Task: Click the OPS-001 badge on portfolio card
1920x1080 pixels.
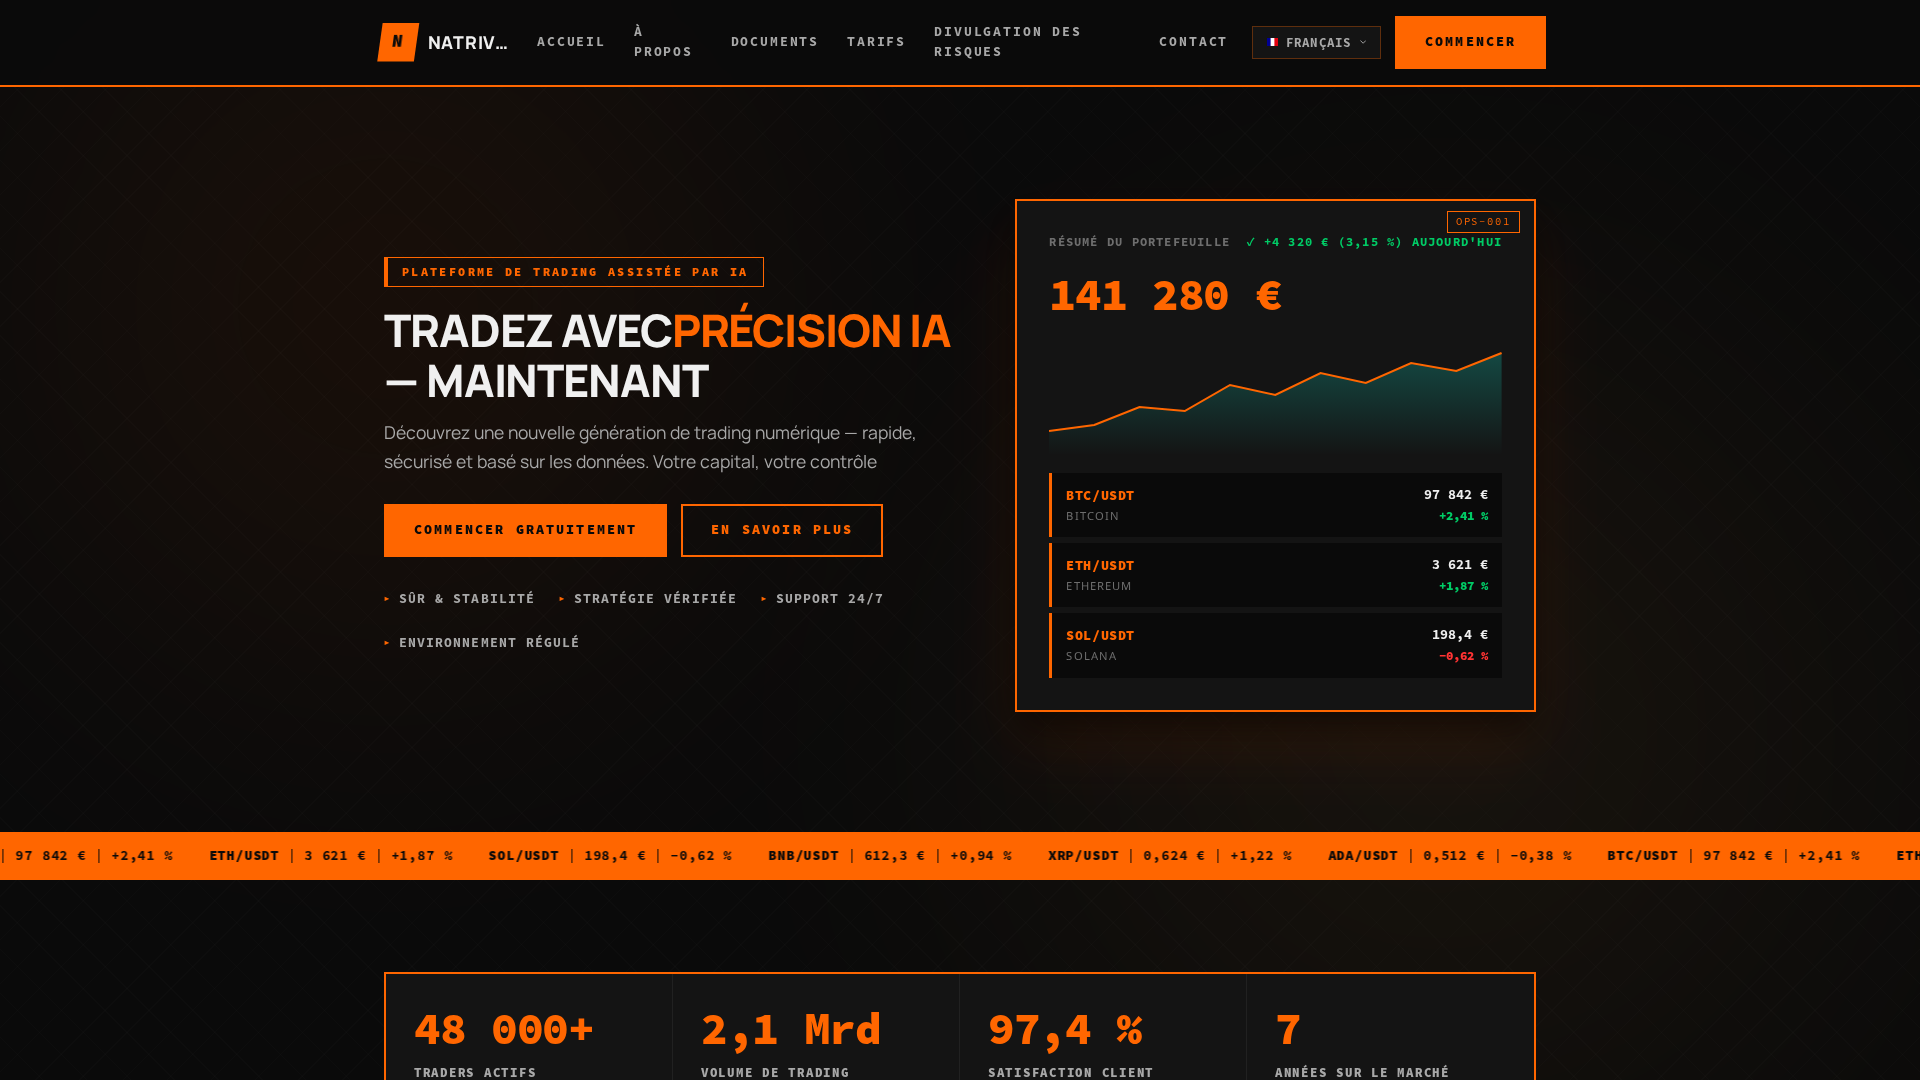Action: [x=1483, y=222]
